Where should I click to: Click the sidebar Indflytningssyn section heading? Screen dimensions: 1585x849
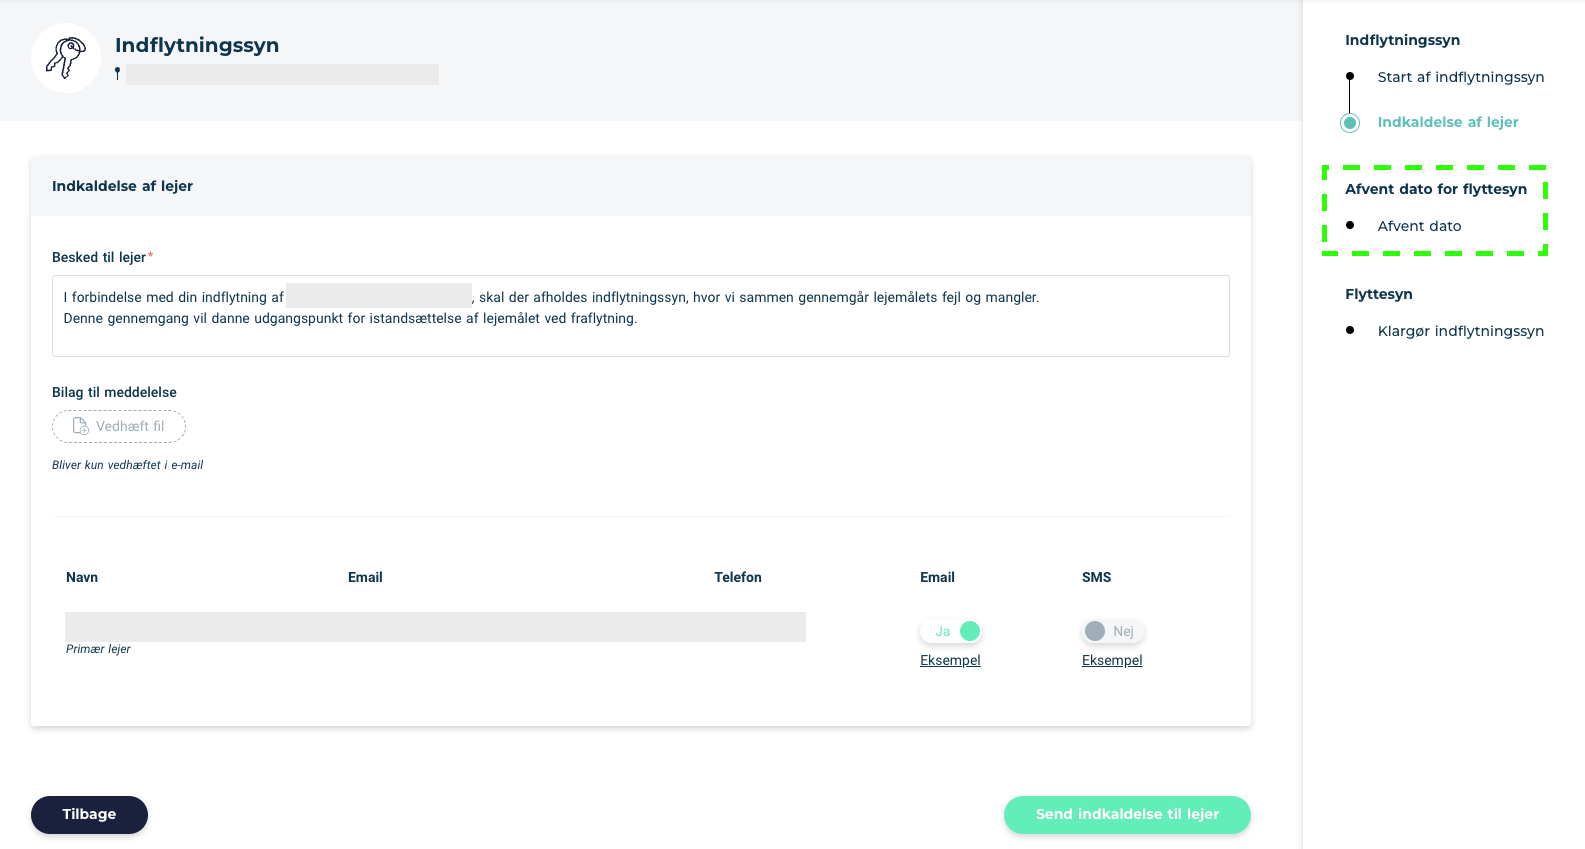(x=1402, y=40)
